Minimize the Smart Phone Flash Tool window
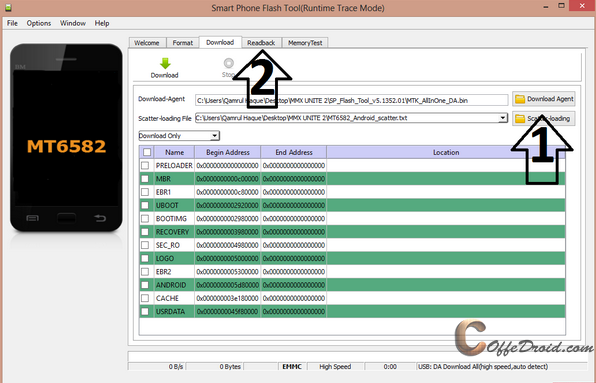The image size is (596, 383). pyautogui.click(x=546, y=7)
